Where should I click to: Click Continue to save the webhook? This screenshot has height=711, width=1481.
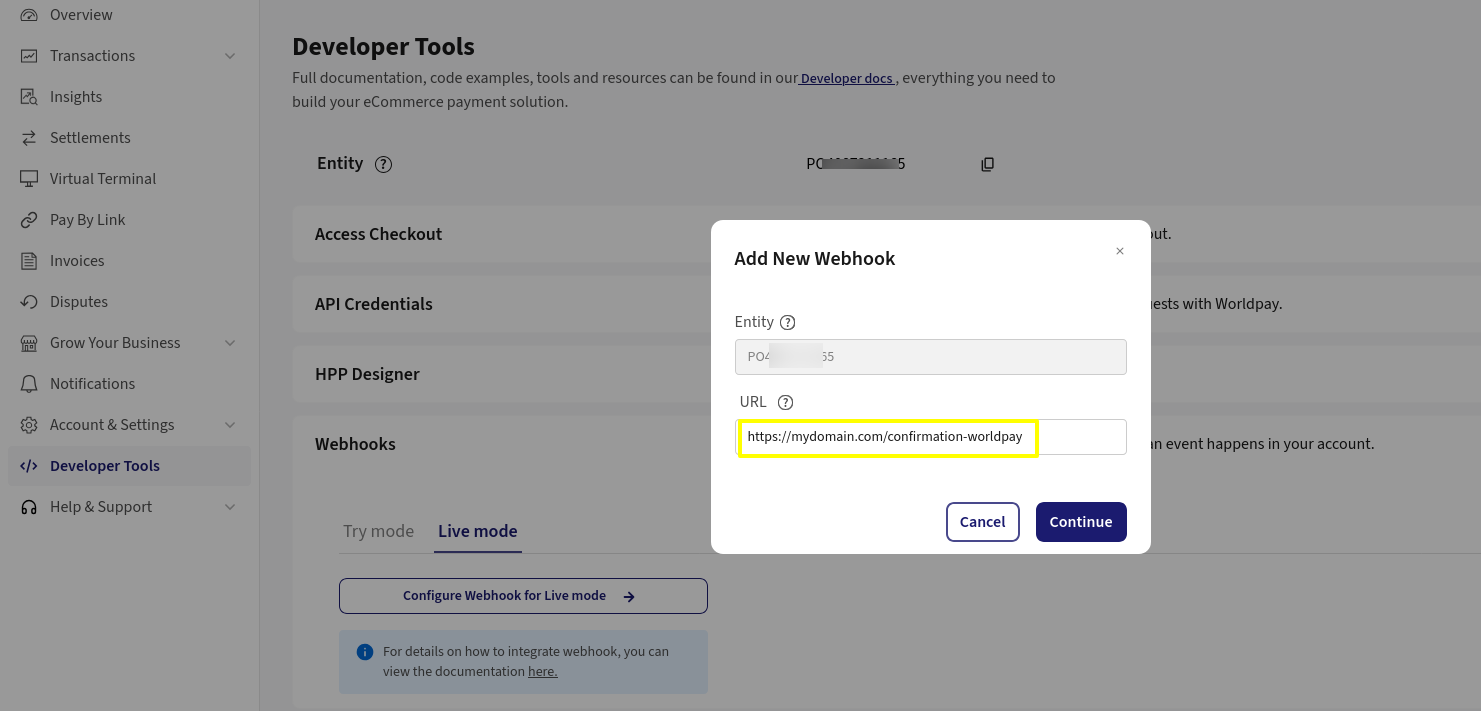1081,521
